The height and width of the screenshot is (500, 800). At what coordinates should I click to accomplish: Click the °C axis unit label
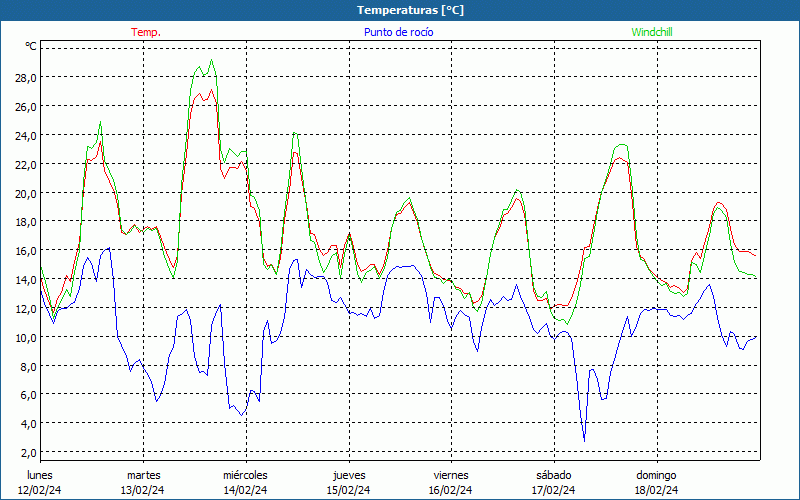pyautogui.click(x=31, y=46)
